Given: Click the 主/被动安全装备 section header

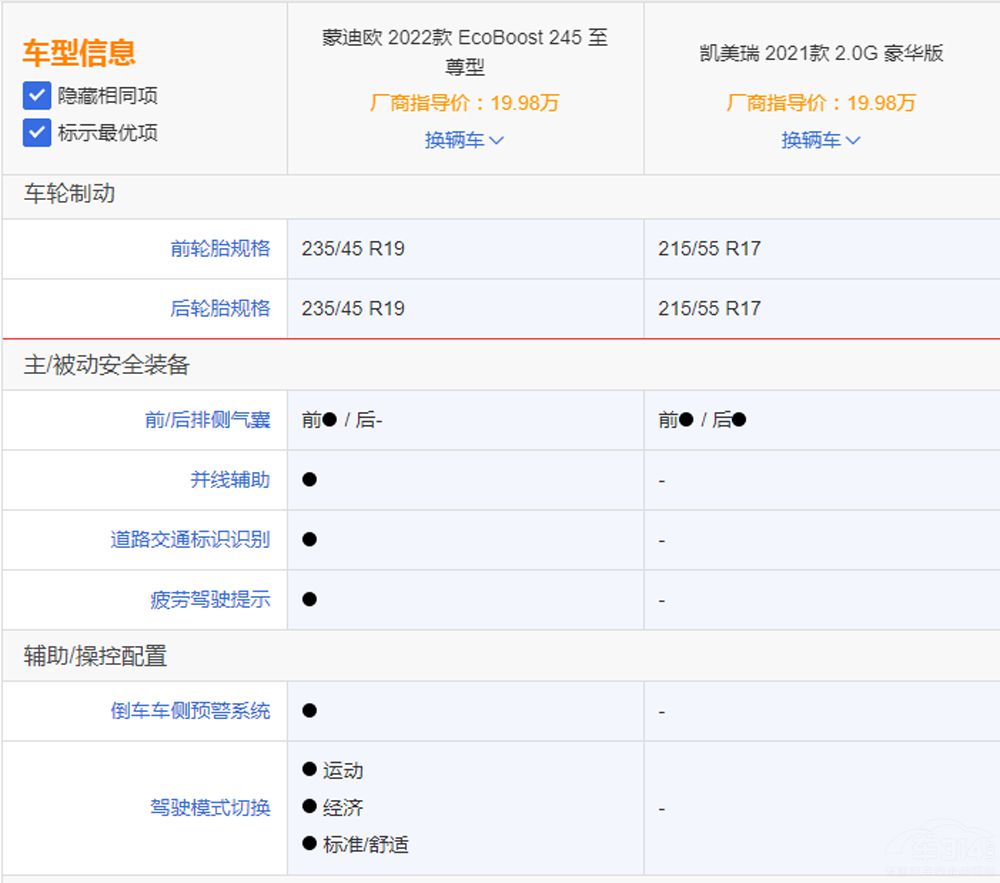Looking at the screenshot, I should 106,365.
